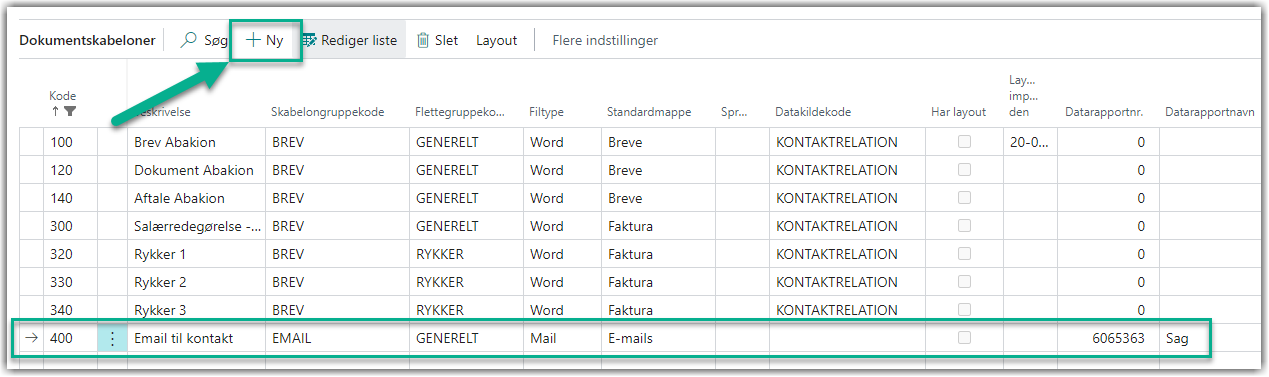1269x377 pixels.
Task: Toggle Har layout checkbox for Brev Abakion
Action: point(964,142)
